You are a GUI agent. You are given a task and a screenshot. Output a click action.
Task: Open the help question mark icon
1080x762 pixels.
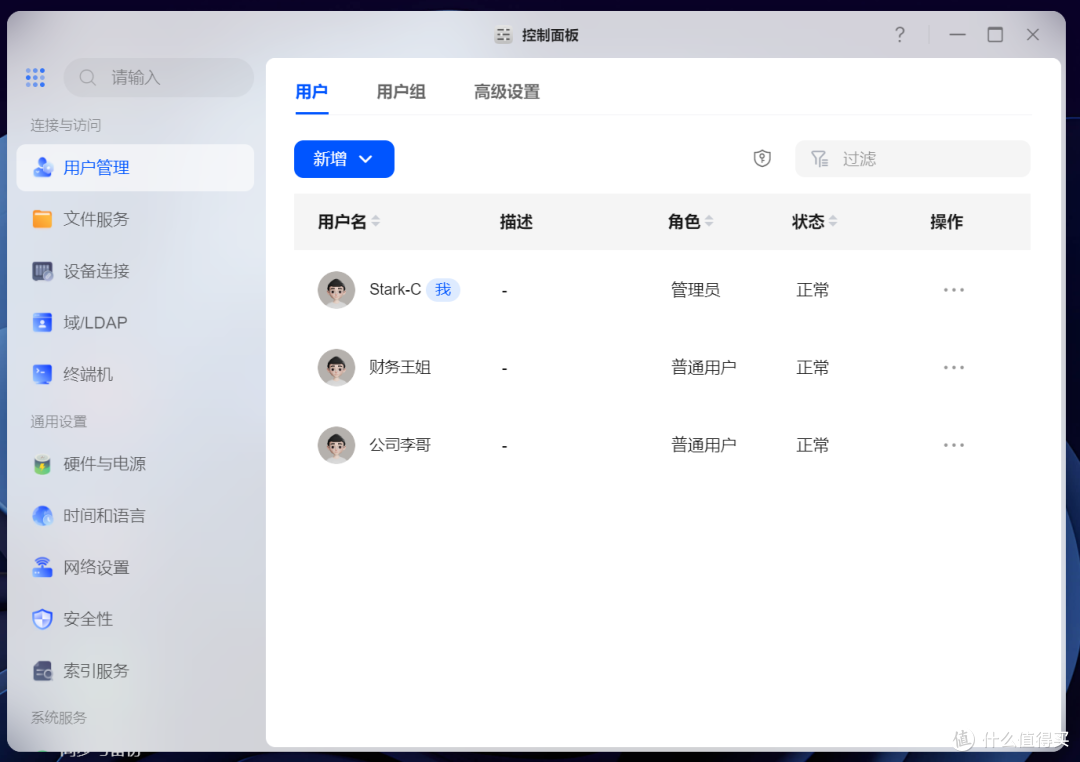tap(900, 34)
